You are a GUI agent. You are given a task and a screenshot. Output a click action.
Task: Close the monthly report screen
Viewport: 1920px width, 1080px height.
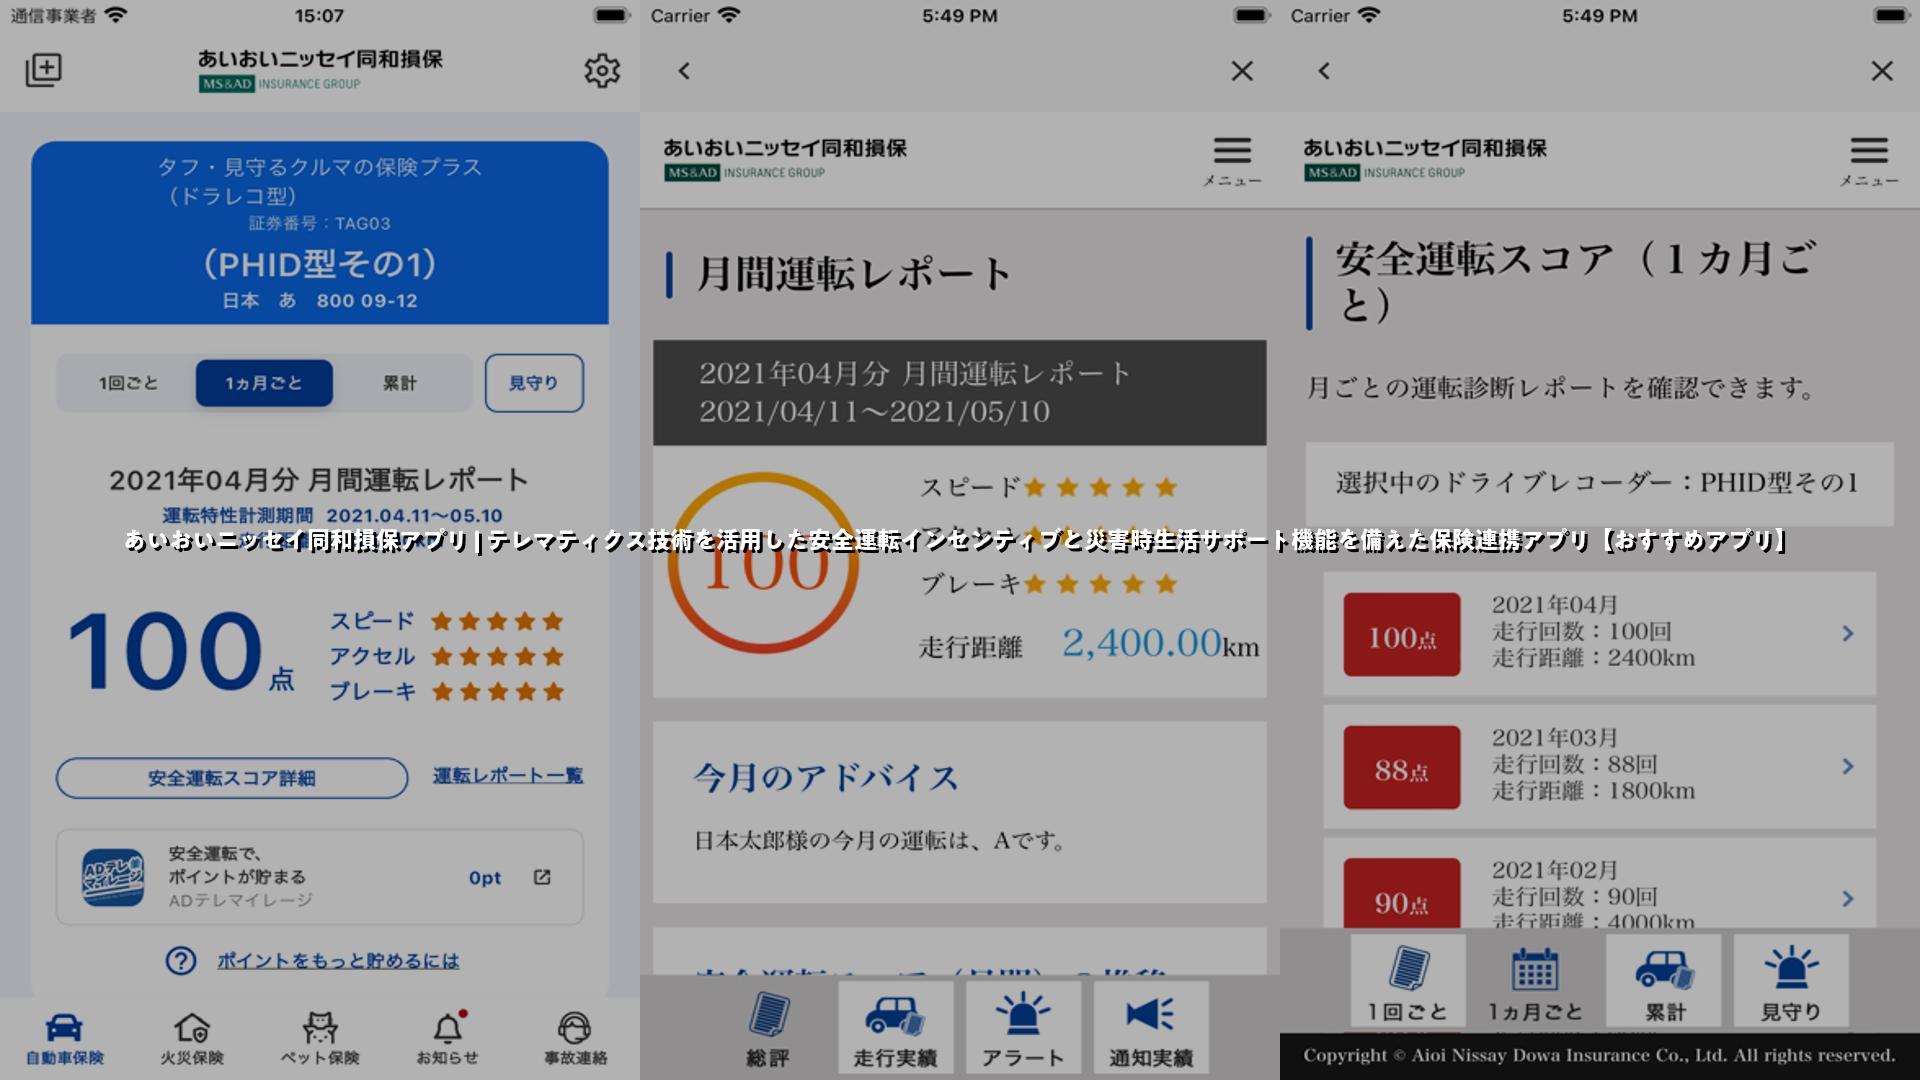pyautogui.click(x=1242, y=71)
